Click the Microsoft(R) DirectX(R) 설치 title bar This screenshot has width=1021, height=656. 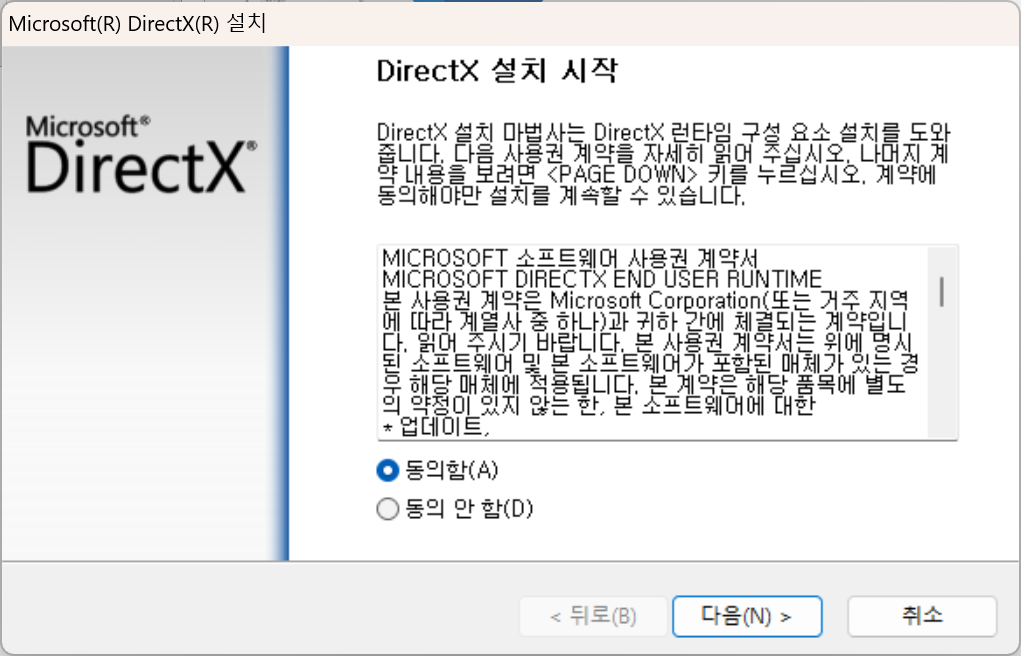point(510,24)
